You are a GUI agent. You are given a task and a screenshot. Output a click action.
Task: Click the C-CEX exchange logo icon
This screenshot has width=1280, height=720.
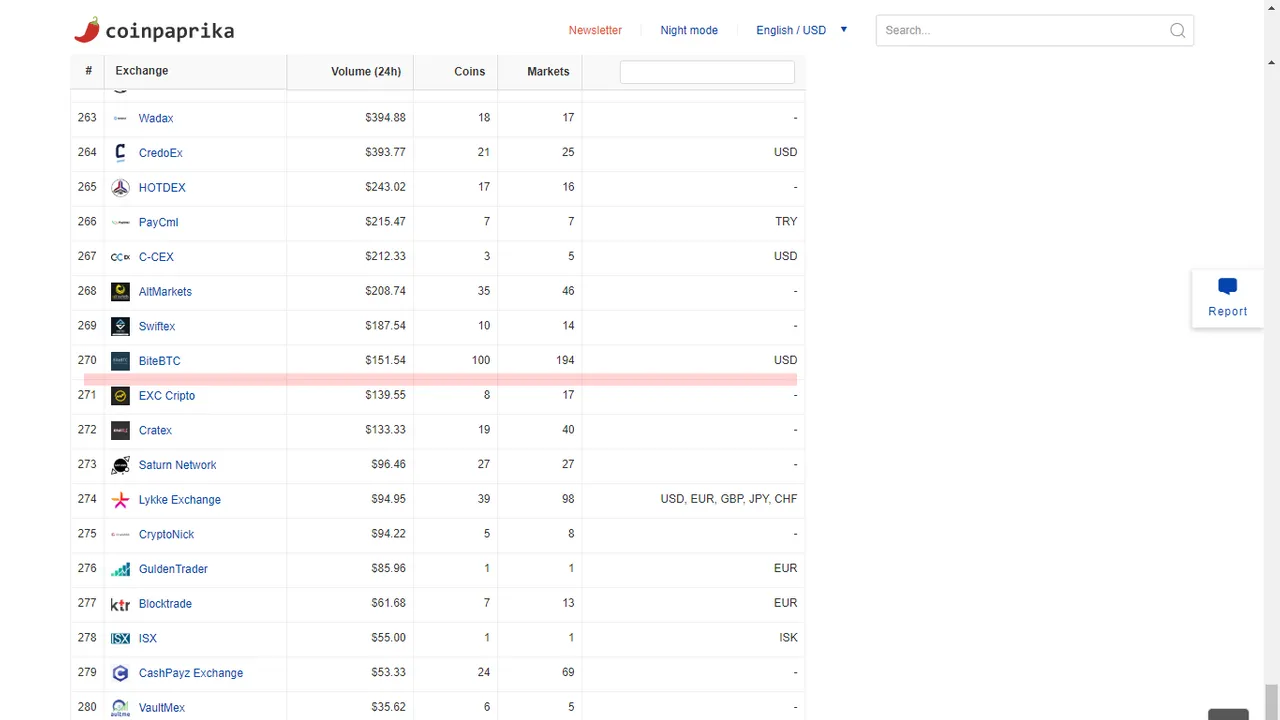(120, 257)
